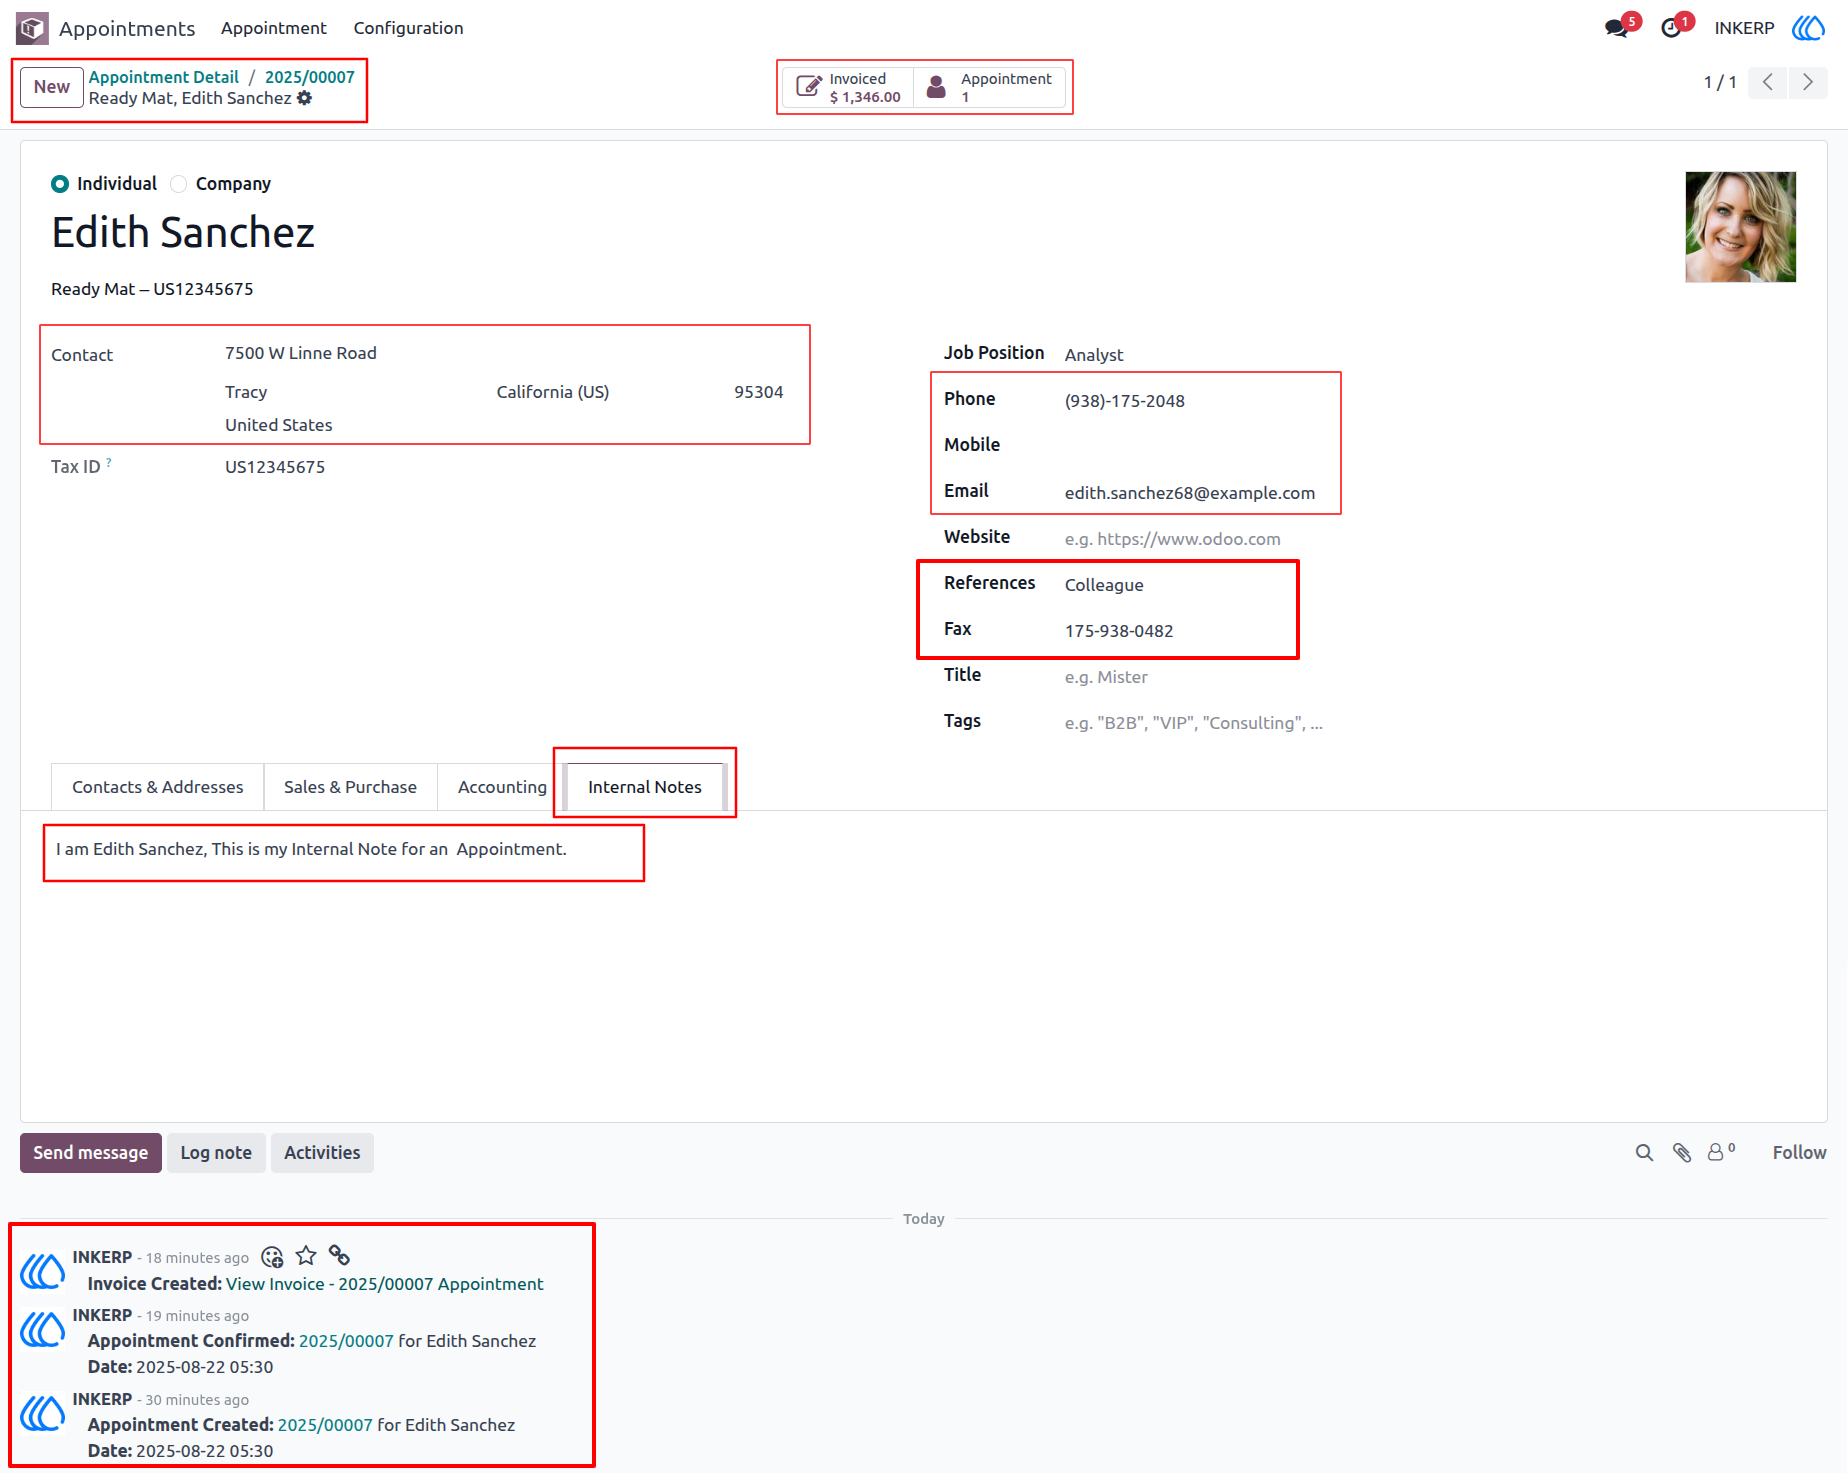The width and height of the screenshot is (1848, 1473).
Task: Click Send message button
Action: tap(91, 1153)
